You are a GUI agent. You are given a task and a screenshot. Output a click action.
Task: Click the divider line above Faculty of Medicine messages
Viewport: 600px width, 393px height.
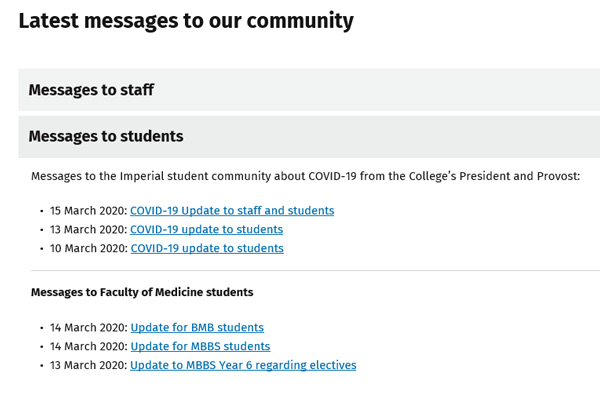[315, 271]
